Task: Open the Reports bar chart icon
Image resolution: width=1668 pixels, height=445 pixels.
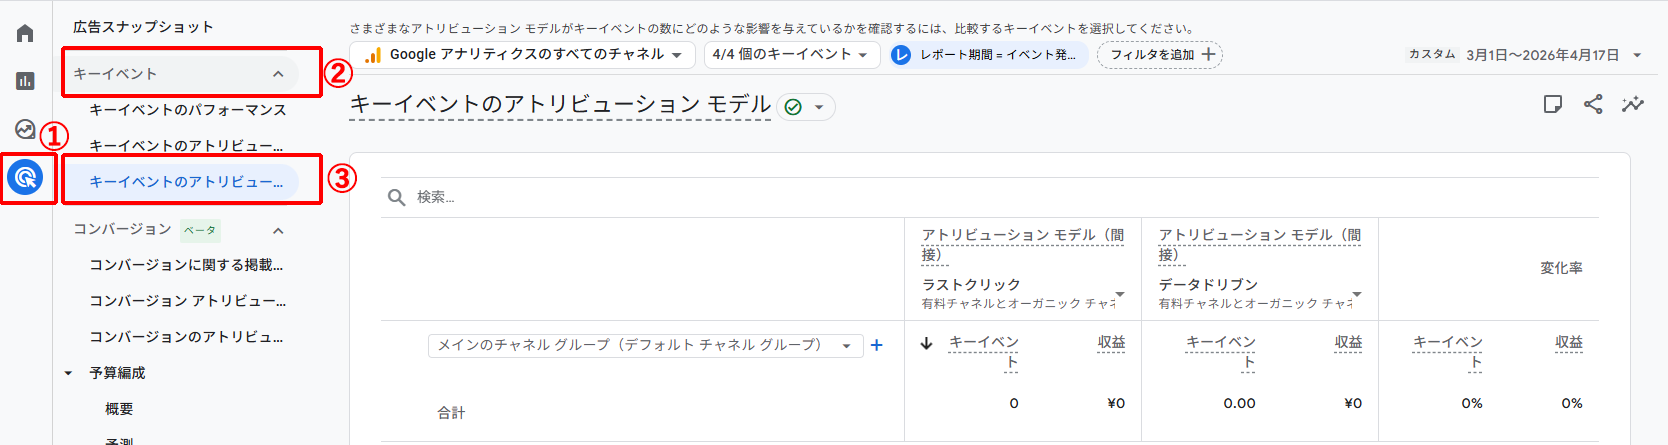Action: pyautogui.click(x=25, y=81)
